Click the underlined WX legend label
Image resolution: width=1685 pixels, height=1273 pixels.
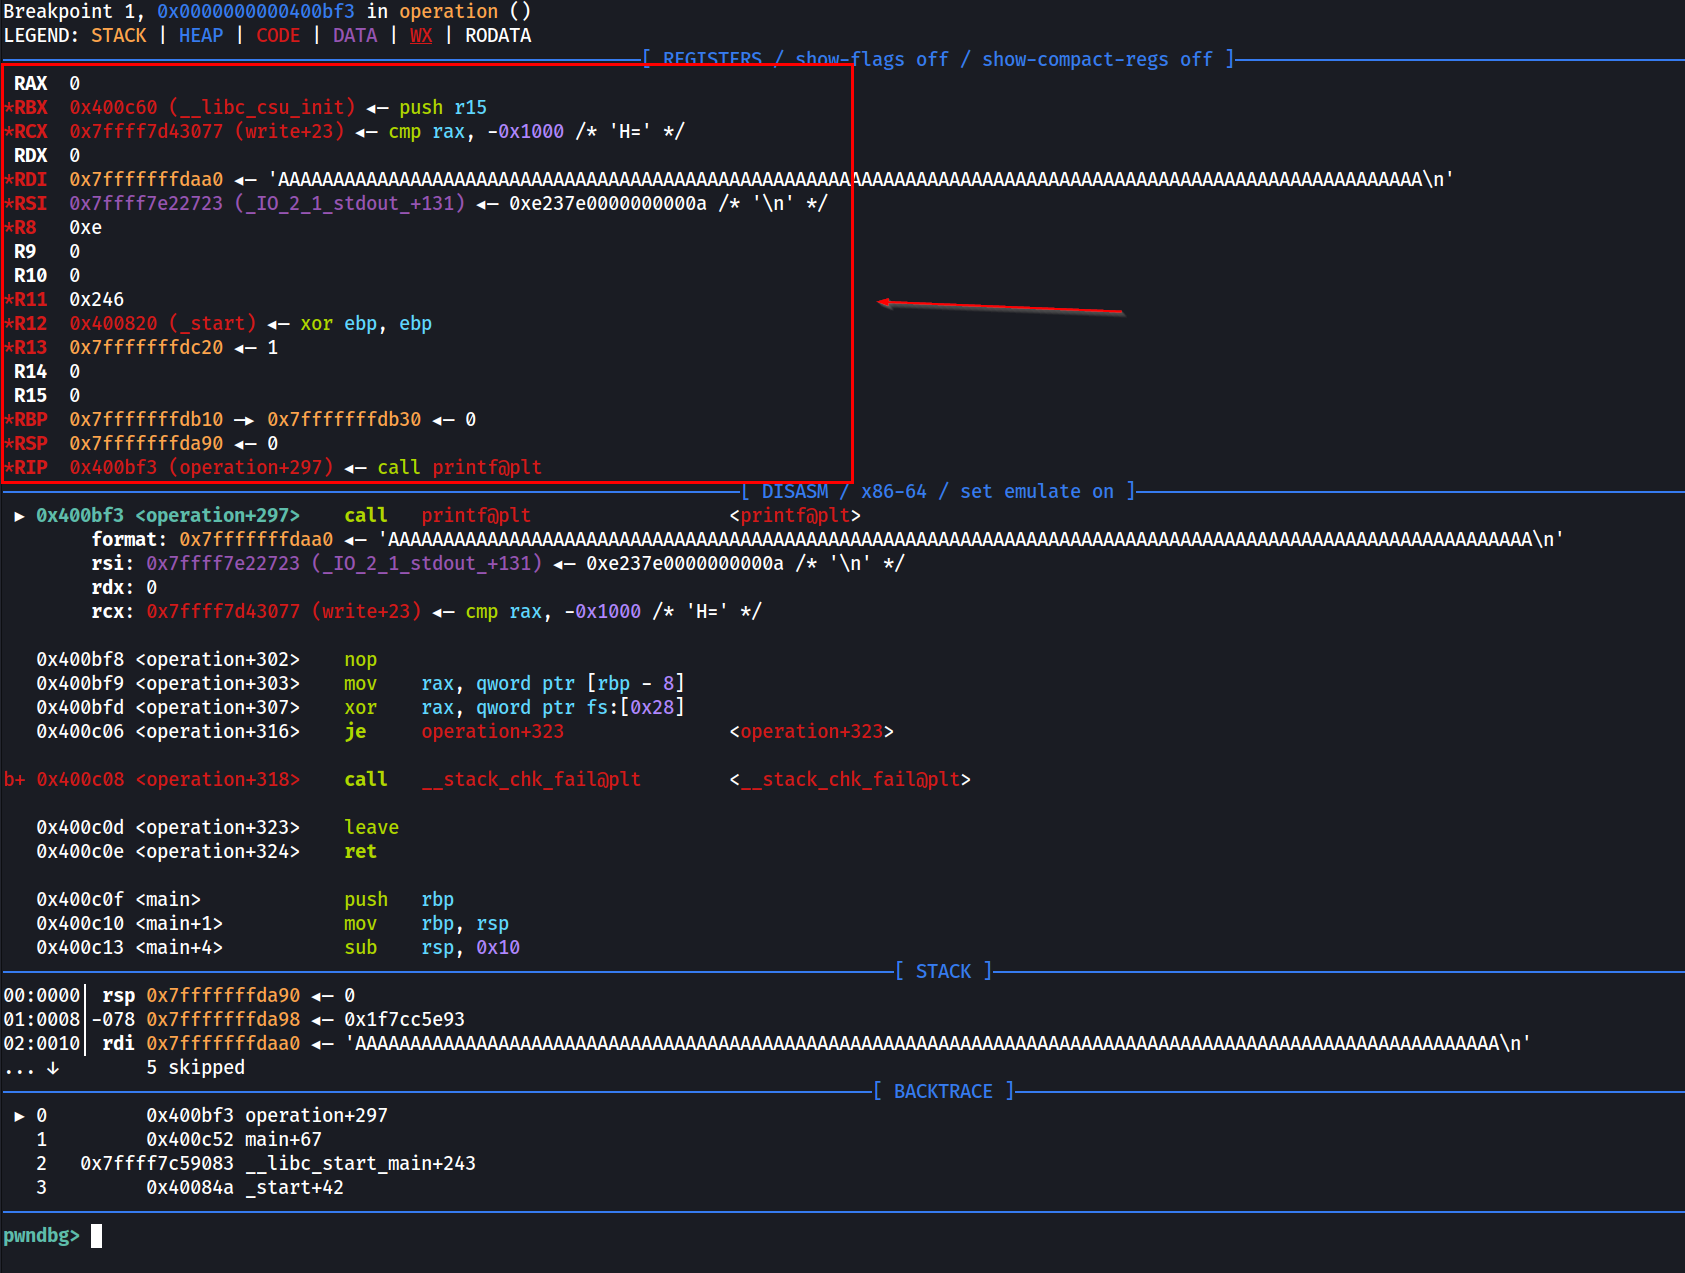pos(421,36)
